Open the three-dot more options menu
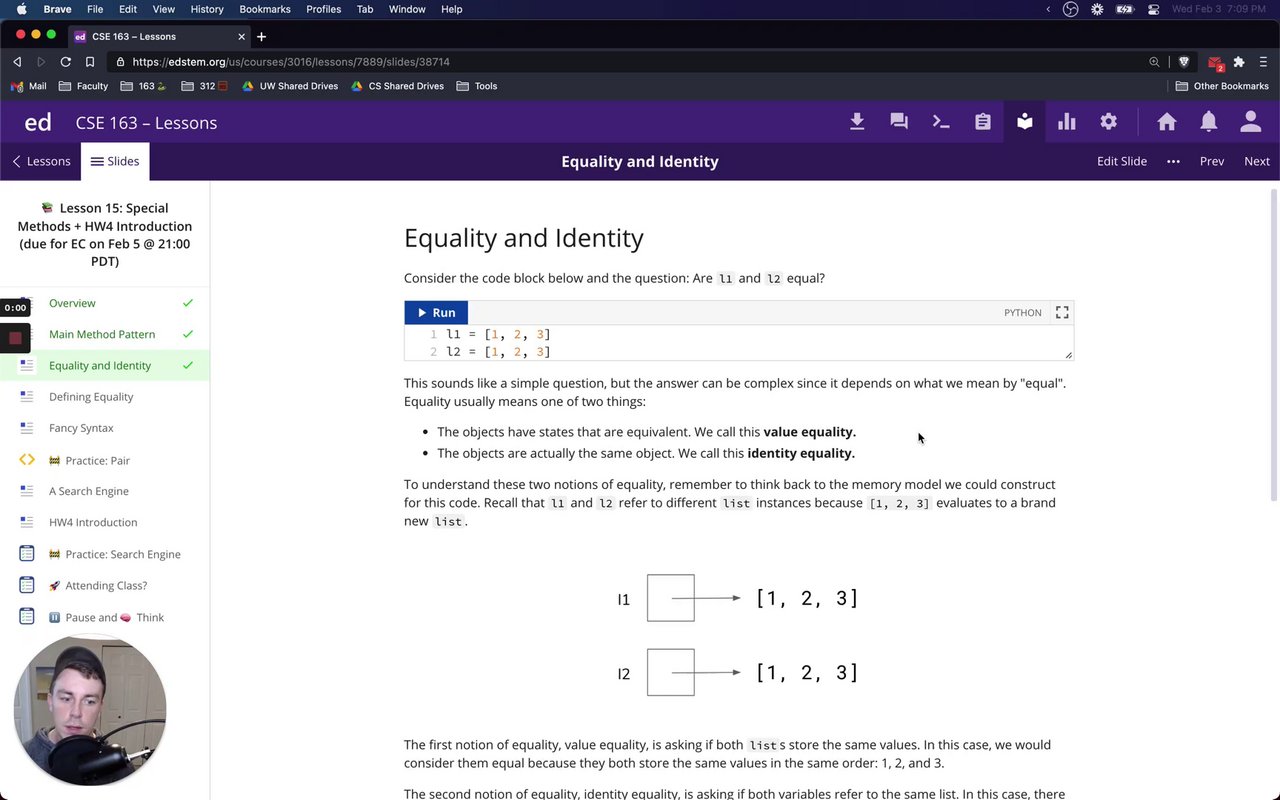The image size is (1280, 800). point(1173,161)
